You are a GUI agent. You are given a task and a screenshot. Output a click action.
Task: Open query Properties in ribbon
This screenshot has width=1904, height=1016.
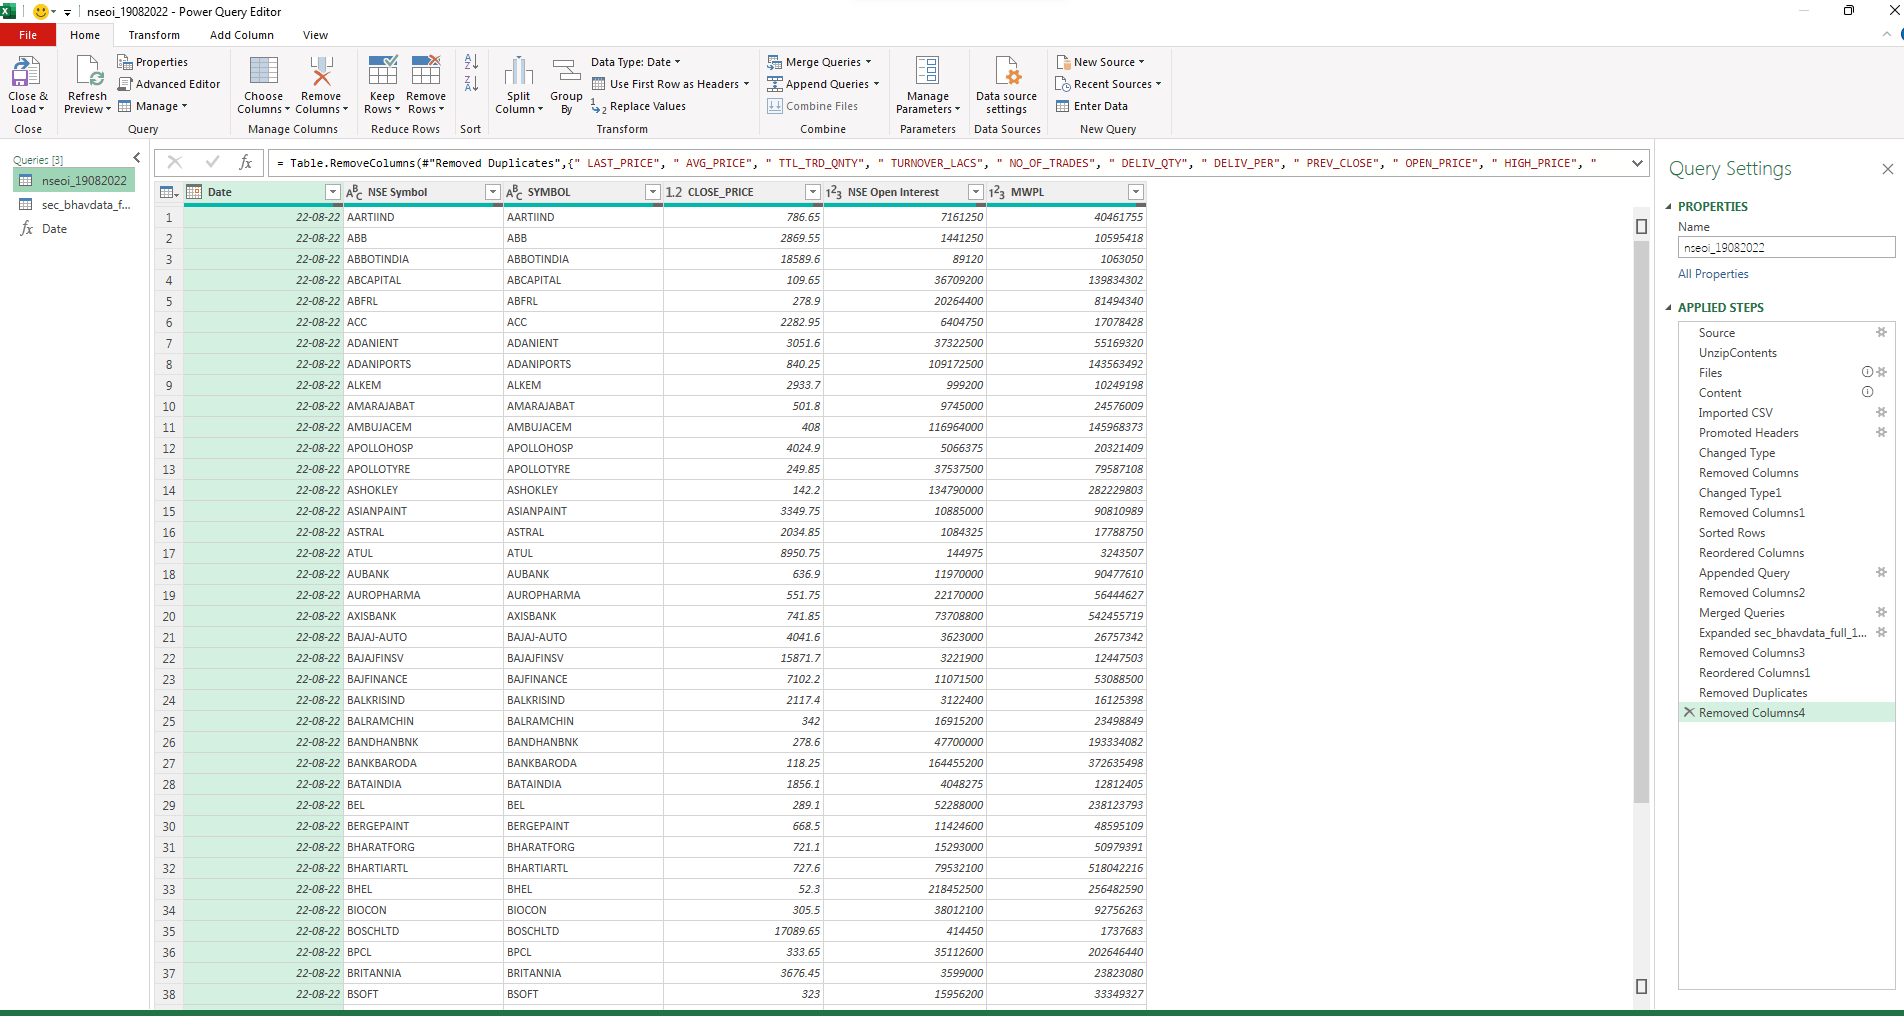153,62
